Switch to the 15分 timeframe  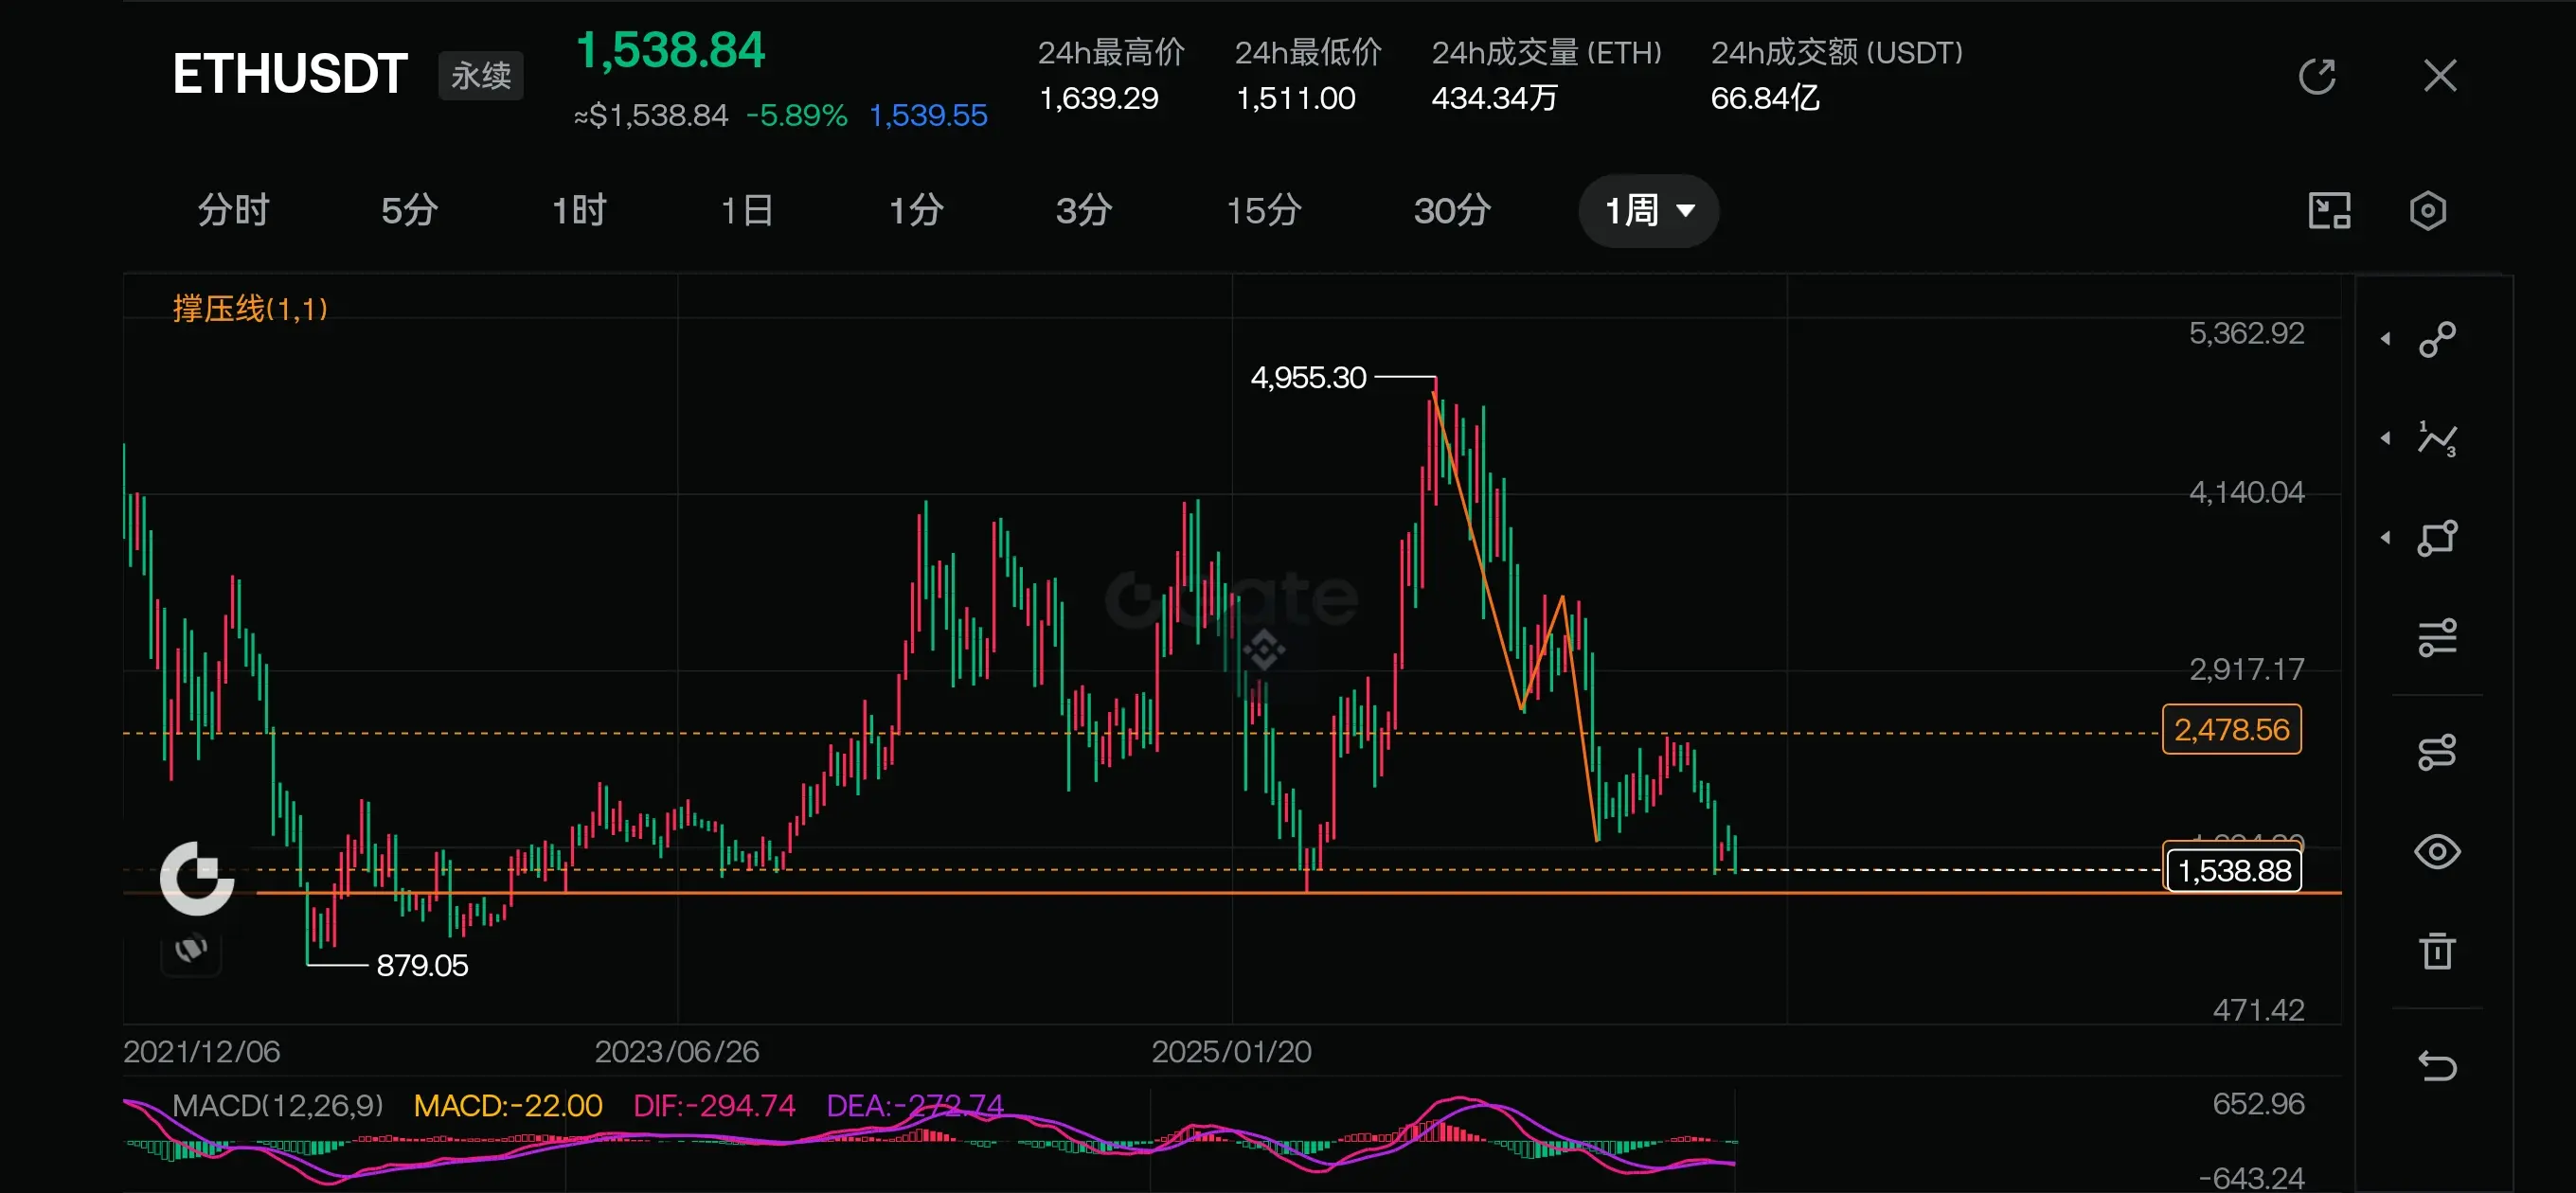pyautogui.click(x=1264, y=211)
